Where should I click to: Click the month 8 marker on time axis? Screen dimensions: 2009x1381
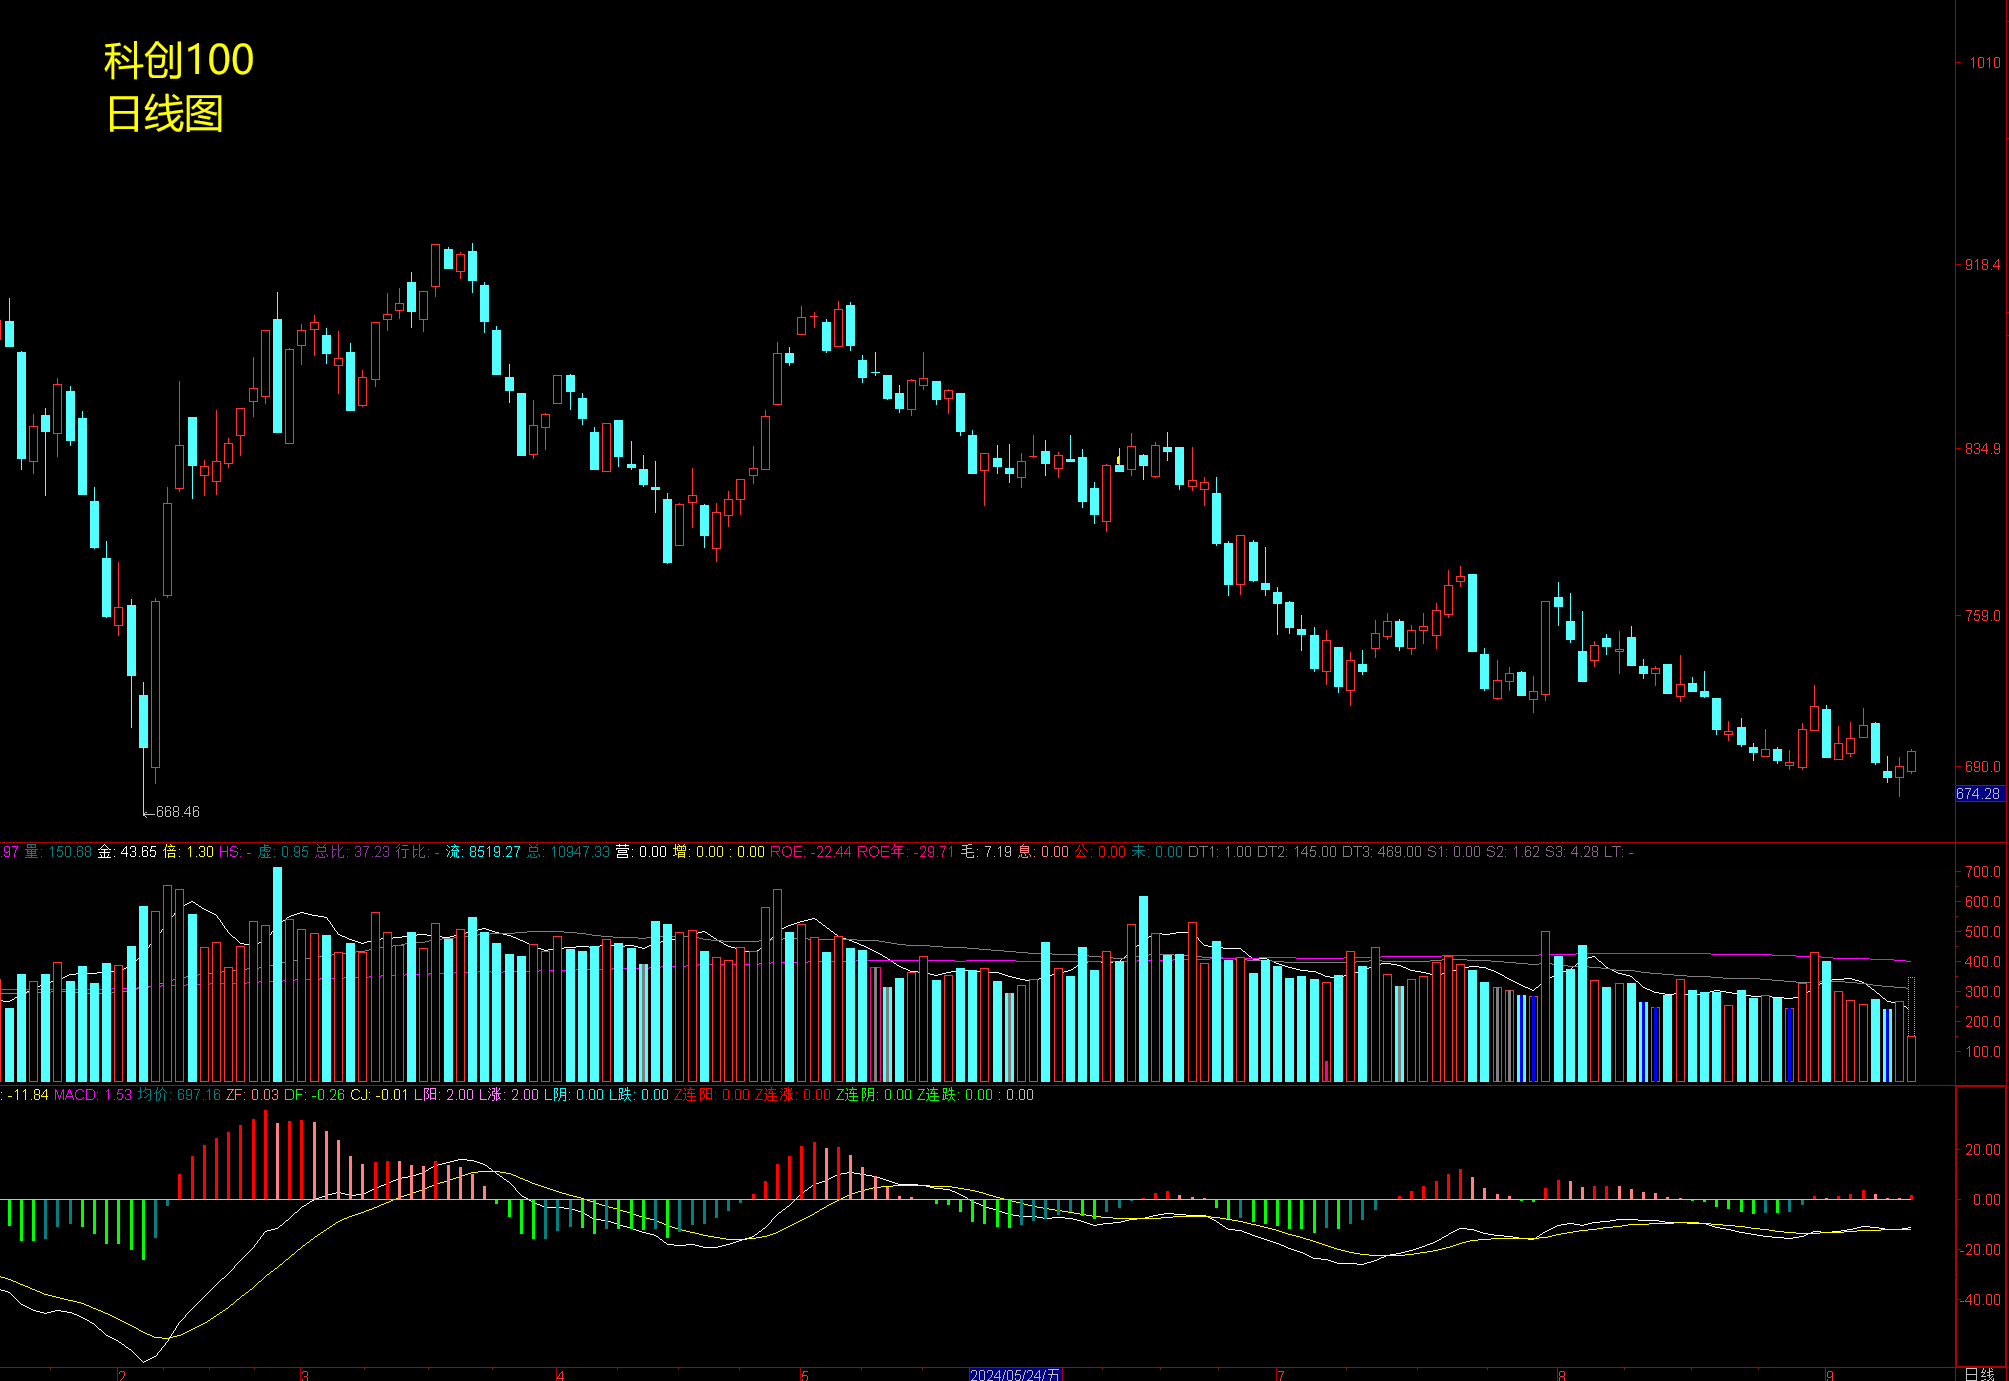(1561, 1375)
